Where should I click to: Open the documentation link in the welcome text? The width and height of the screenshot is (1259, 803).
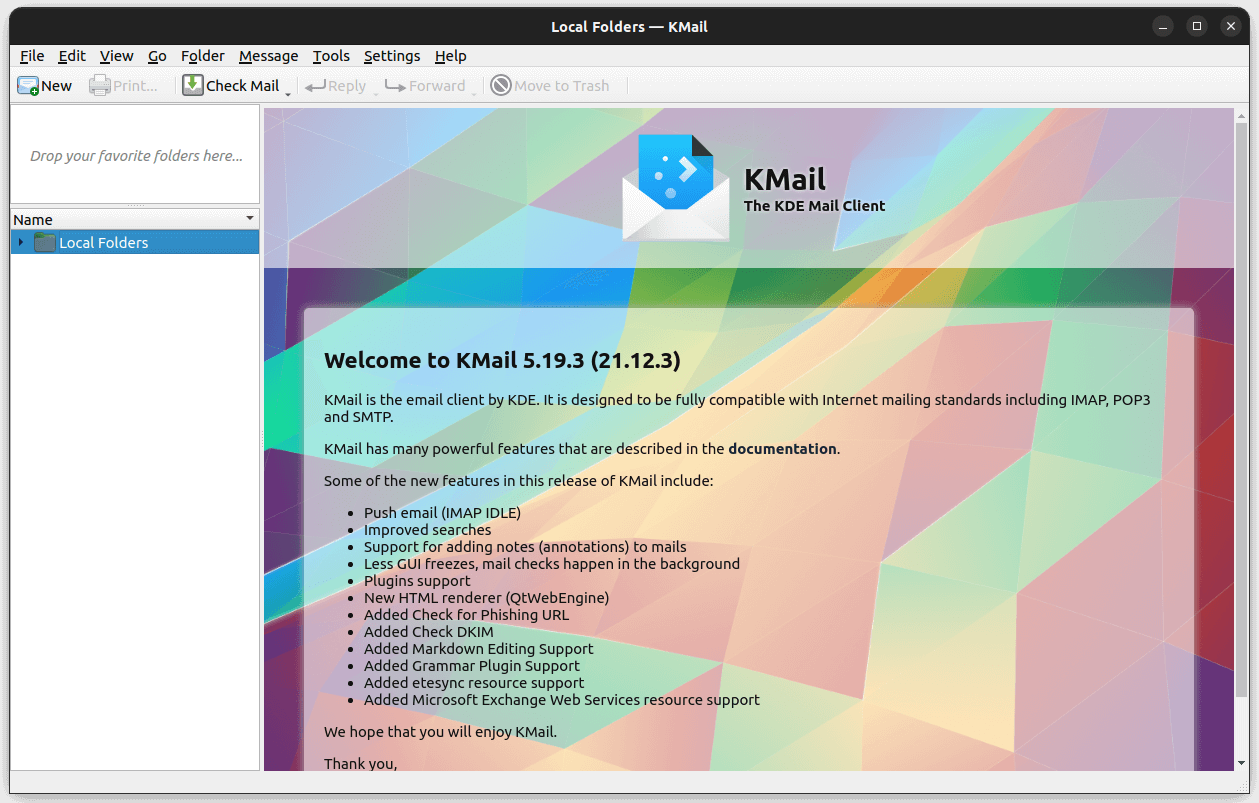click(x=782, y=448)
